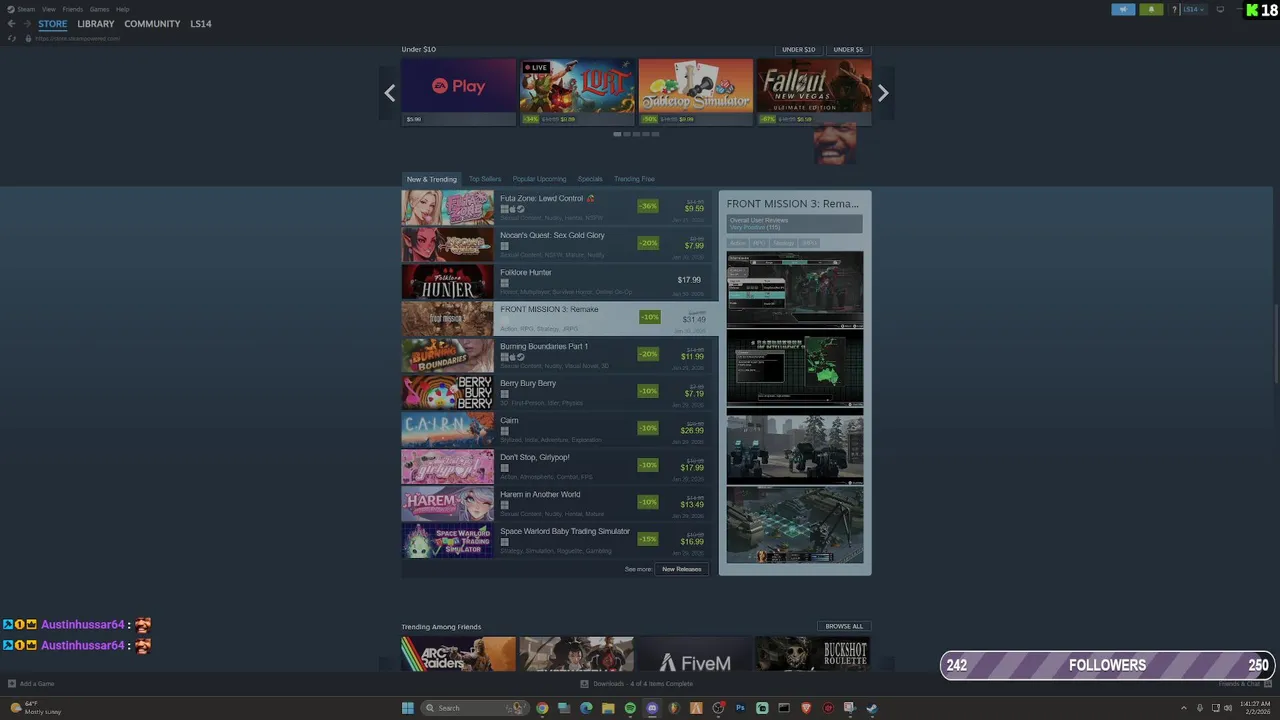The height and width of the screenshot is (720, 1280).
Task: Open the LS14 account dropdown
Action: click(1194, 9)
